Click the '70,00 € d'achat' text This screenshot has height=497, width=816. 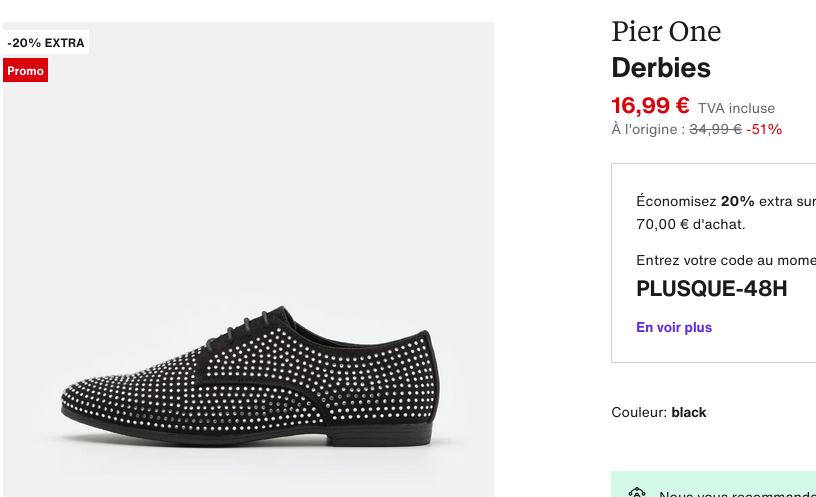pos(691,224)
